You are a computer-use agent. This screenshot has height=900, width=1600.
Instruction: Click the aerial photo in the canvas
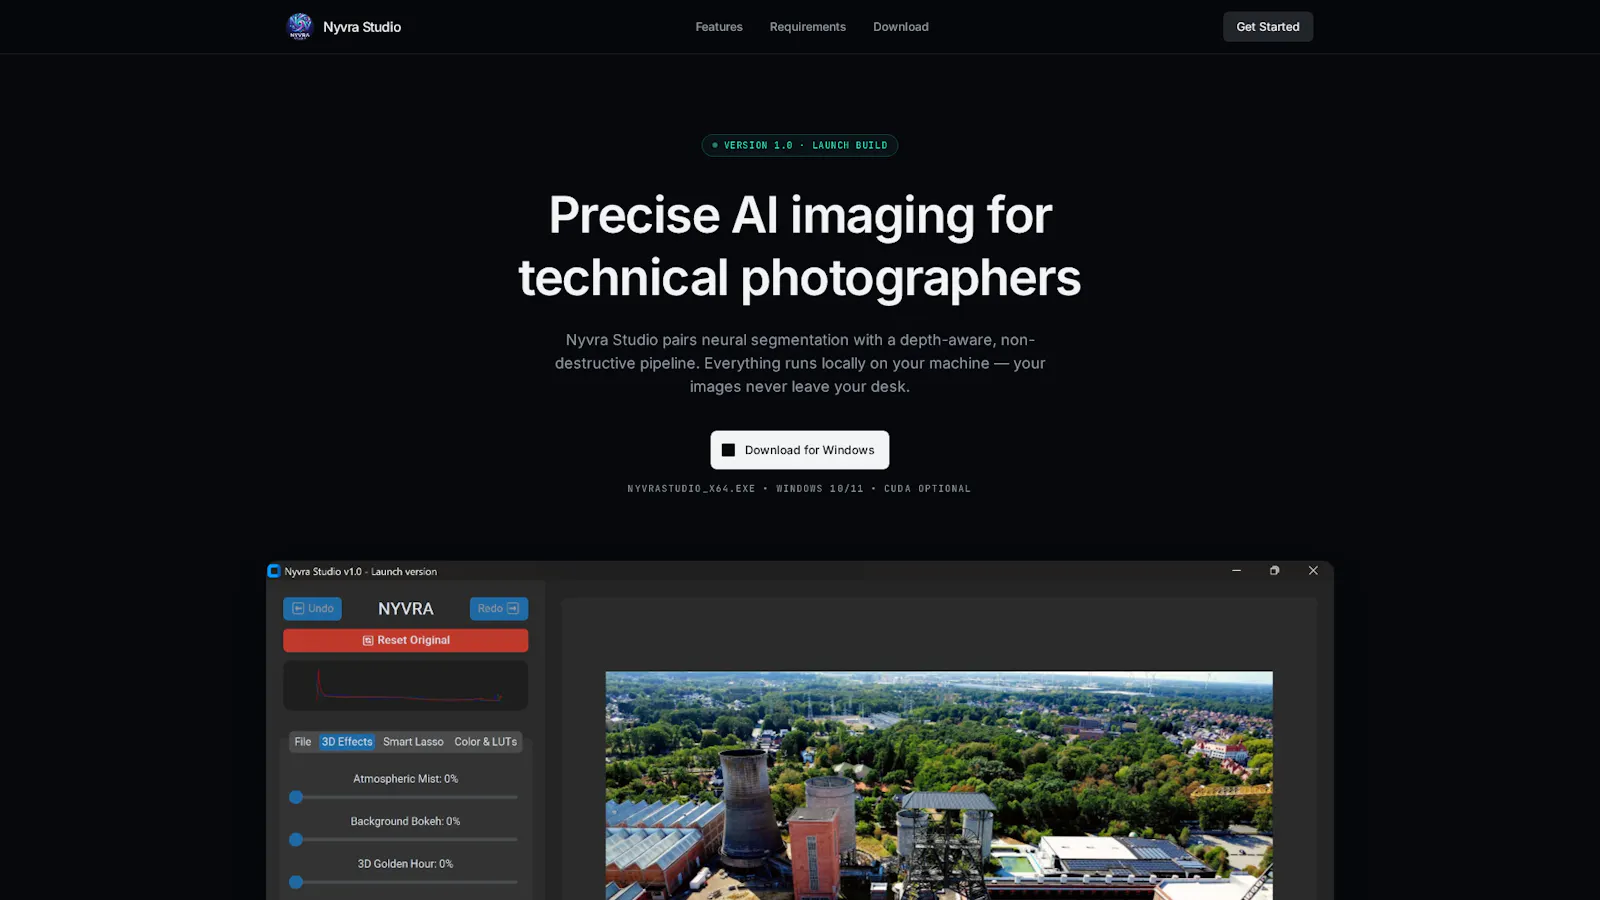[x=939, y=785]
